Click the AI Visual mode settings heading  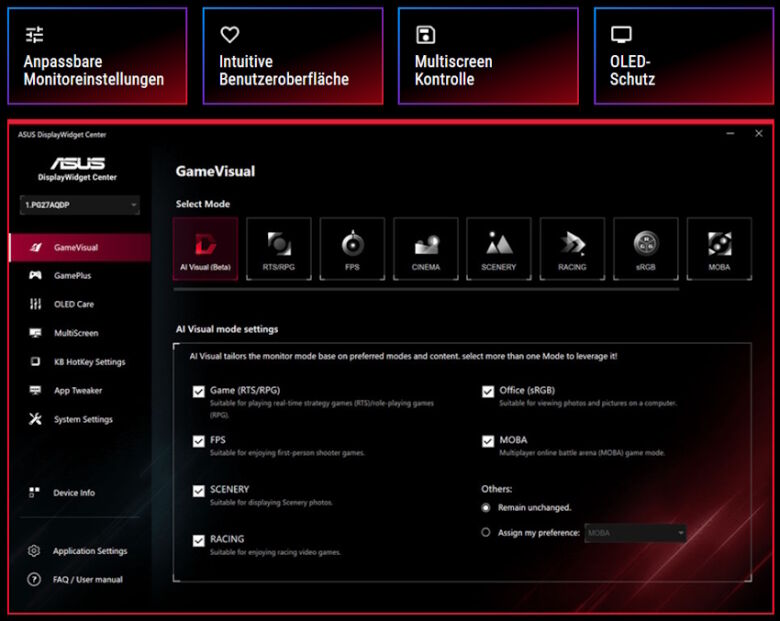pos(227,329)
